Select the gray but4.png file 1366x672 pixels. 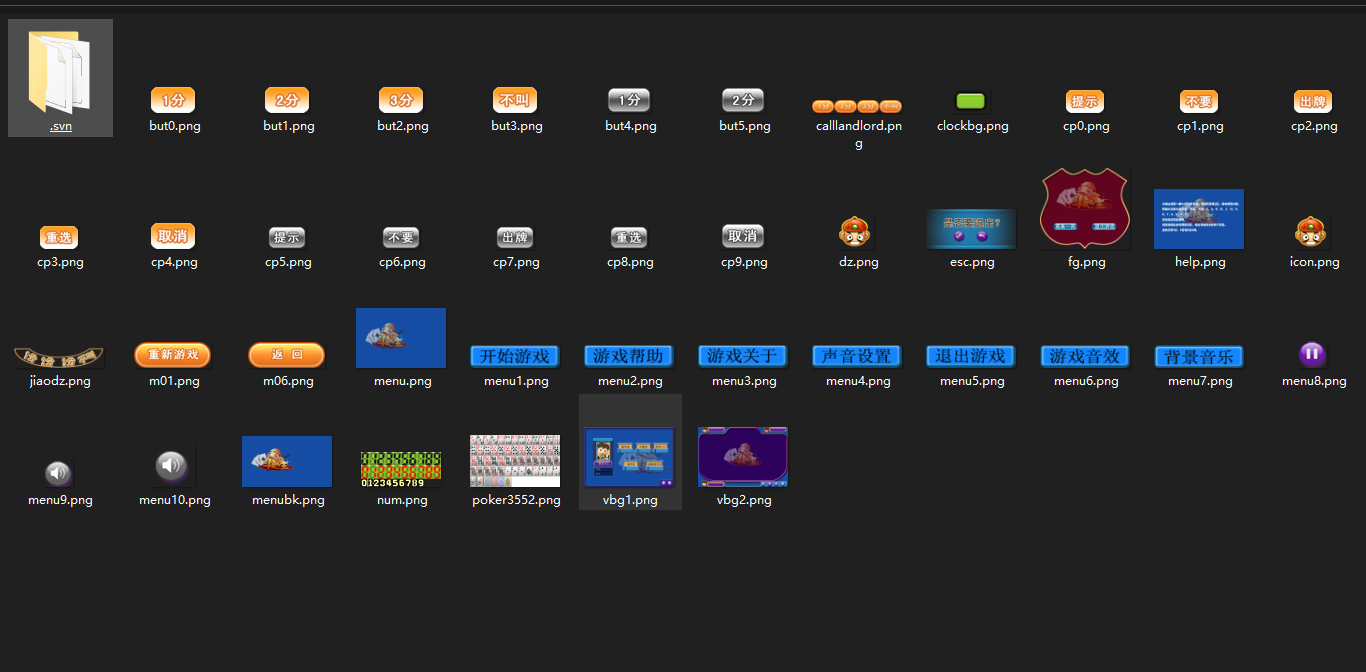pos(629,100)
